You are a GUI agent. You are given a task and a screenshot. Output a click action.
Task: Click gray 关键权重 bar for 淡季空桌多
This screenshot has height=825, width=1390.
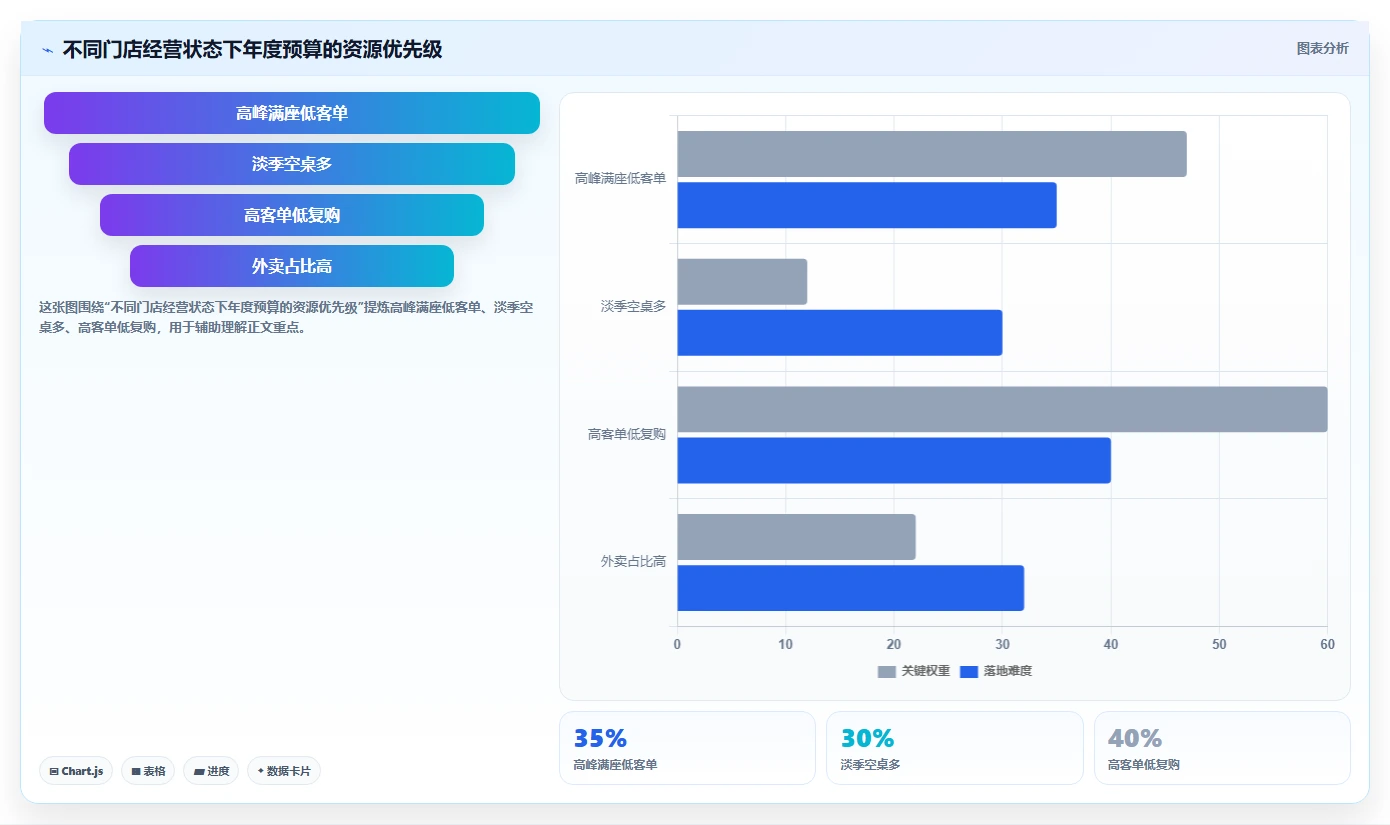(x=742, y=282)
